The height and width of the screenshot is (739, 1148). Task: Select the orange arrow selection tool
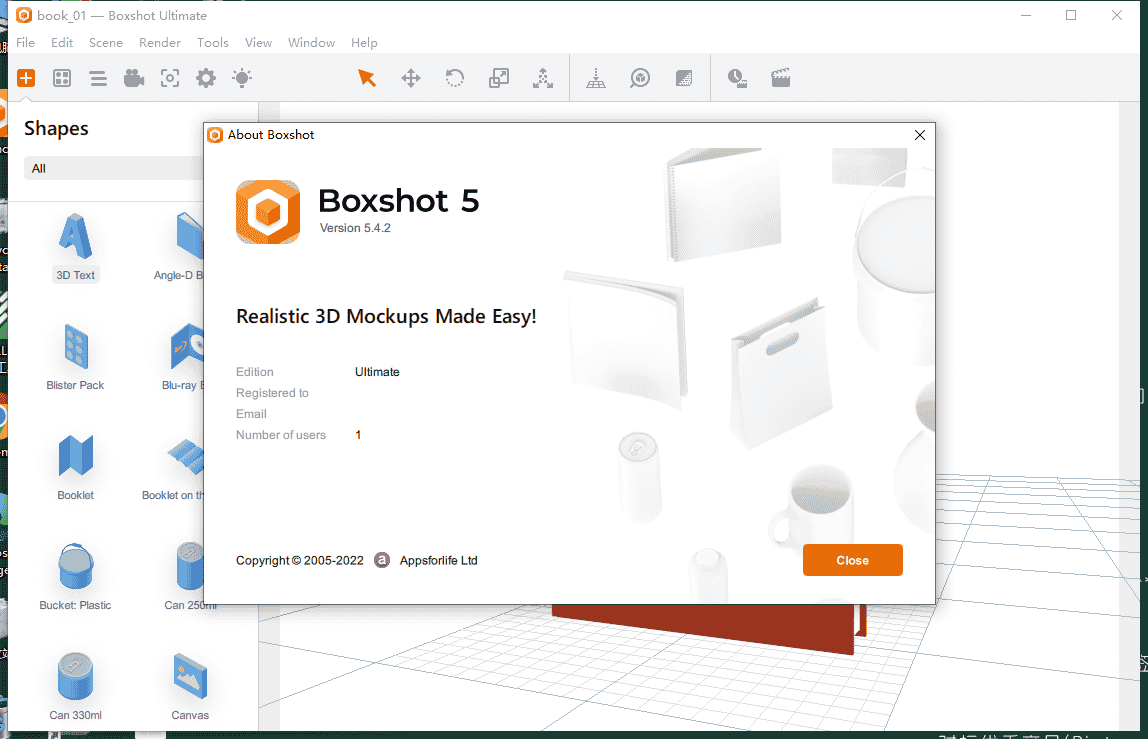tap(367, 78)
